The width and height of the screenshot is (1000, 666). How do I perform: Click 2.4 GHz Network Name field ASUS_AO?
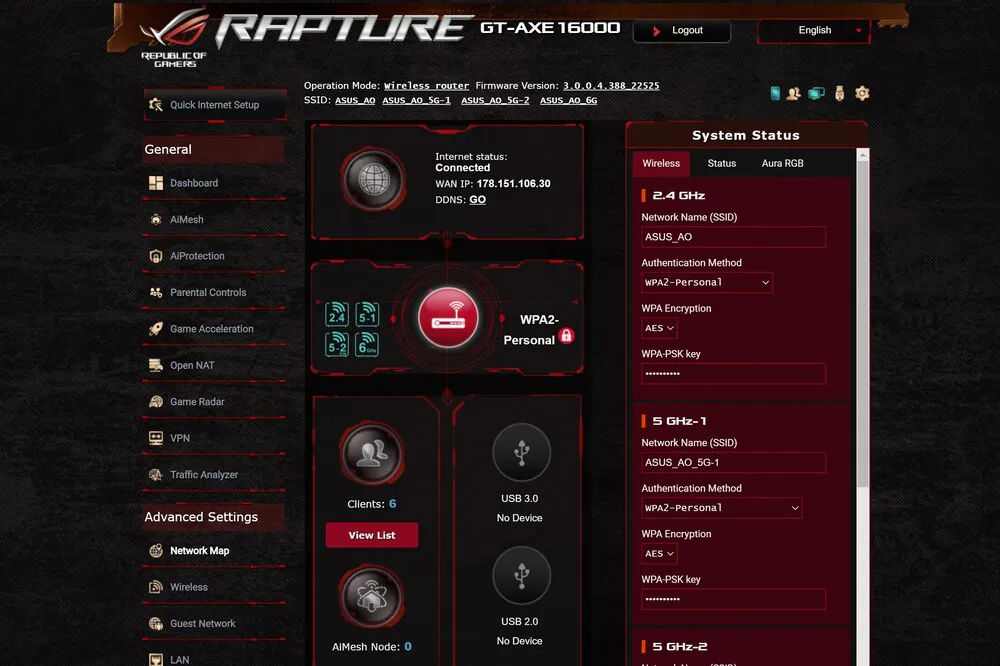click(x=733, y=237)
